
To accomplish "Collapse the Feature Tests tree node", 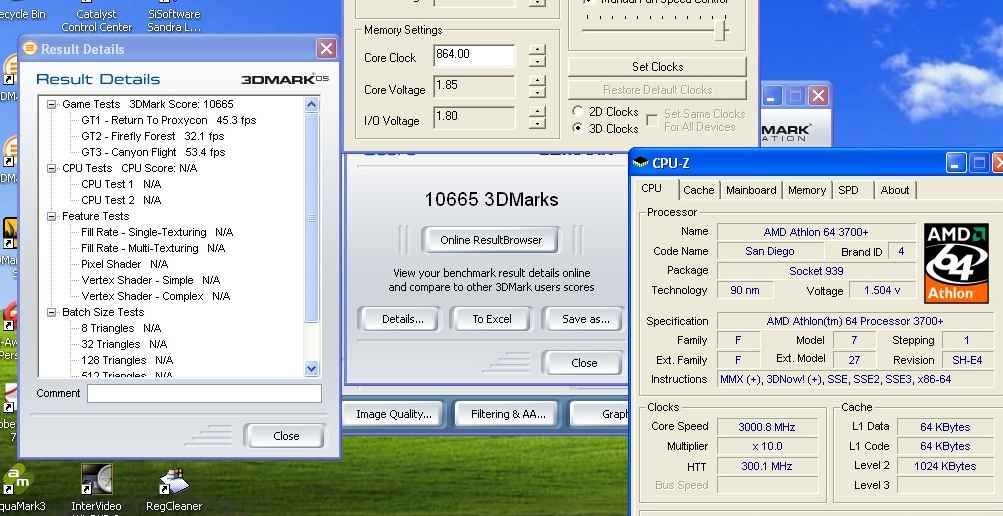I will click(x=52, y=216).
